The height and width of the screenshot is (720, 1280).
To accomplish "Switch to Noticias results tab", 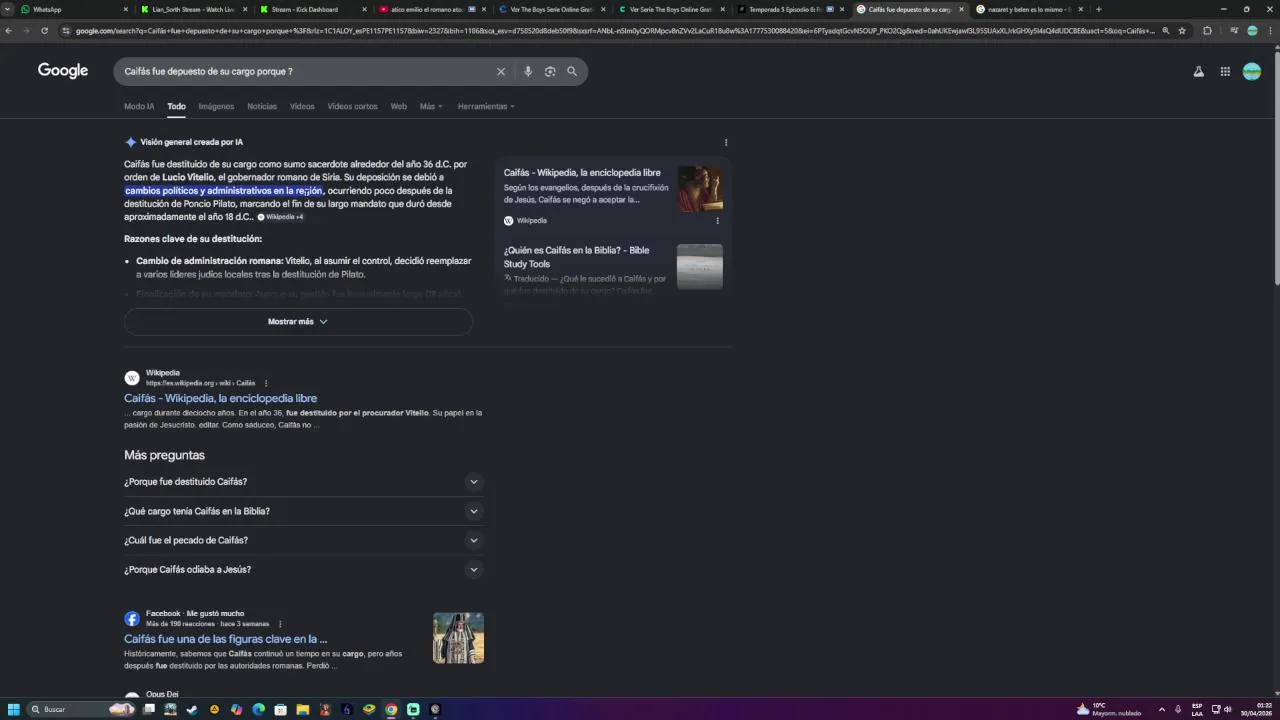I will tap(262, 106).
